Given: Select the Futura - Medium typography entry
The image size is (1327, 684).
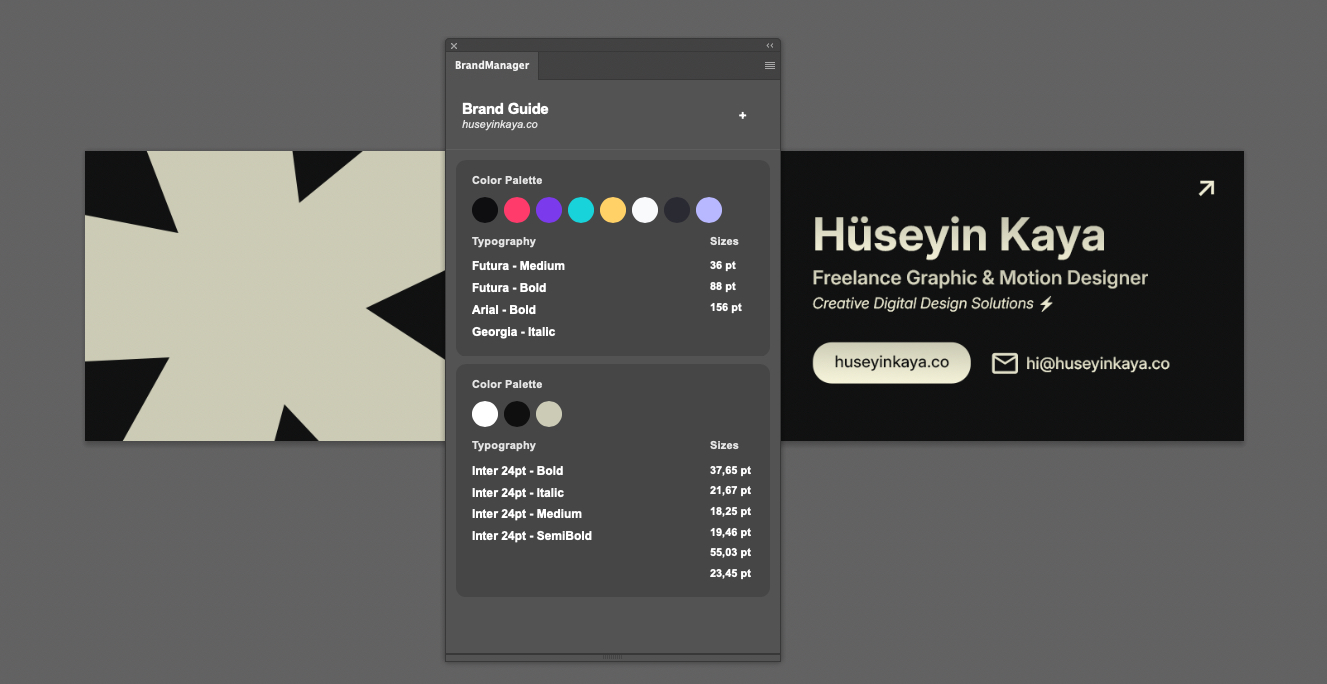Looking at the screenshot, I should pyautogui.click(x=518, y=266).
